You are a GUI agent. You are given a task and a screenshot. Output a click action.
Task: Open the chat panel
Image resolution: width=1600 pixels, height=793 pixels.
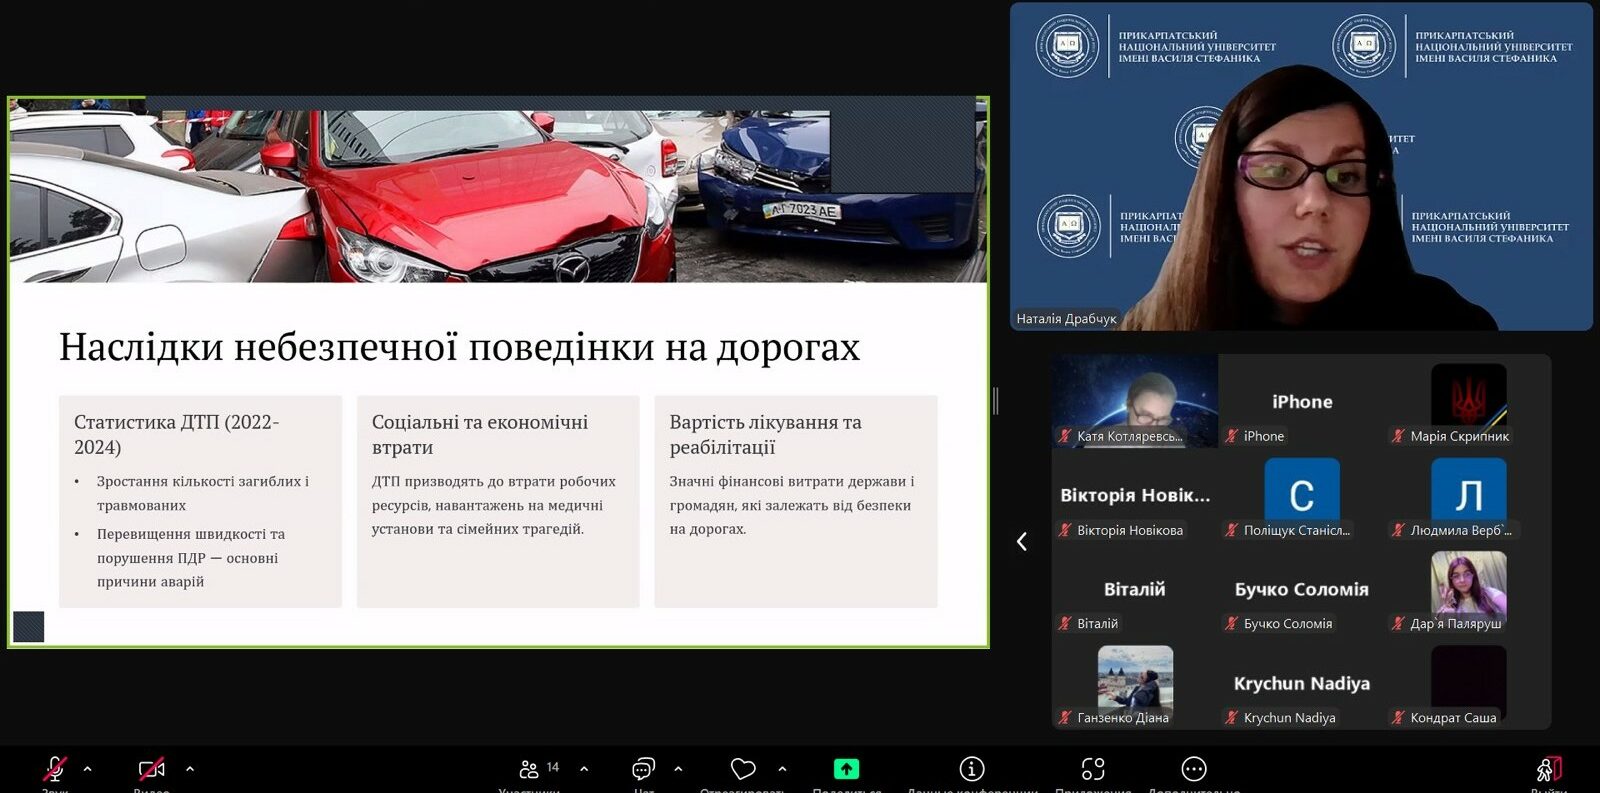(643, 769)
